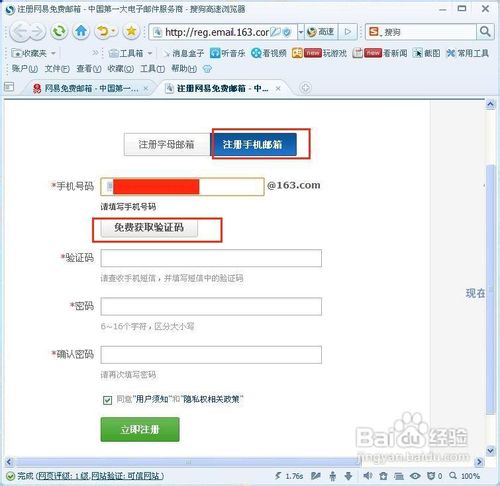Open 常用工具 common tools
The image size is (500, 486).
click(468, 53)
